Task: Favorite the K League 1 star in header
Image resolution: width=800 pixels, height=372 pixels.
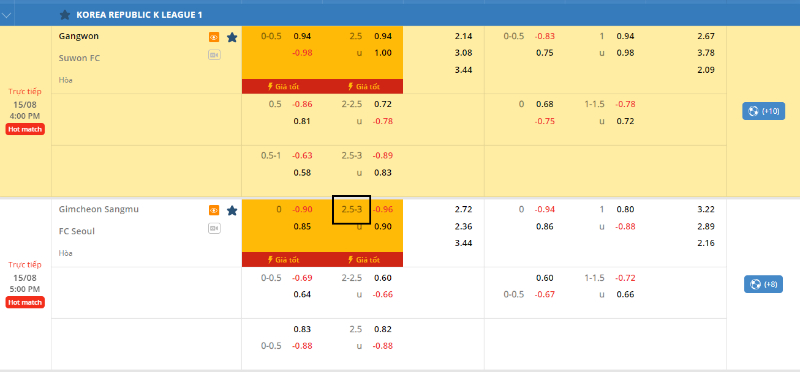Action: [x=65, y=15]
